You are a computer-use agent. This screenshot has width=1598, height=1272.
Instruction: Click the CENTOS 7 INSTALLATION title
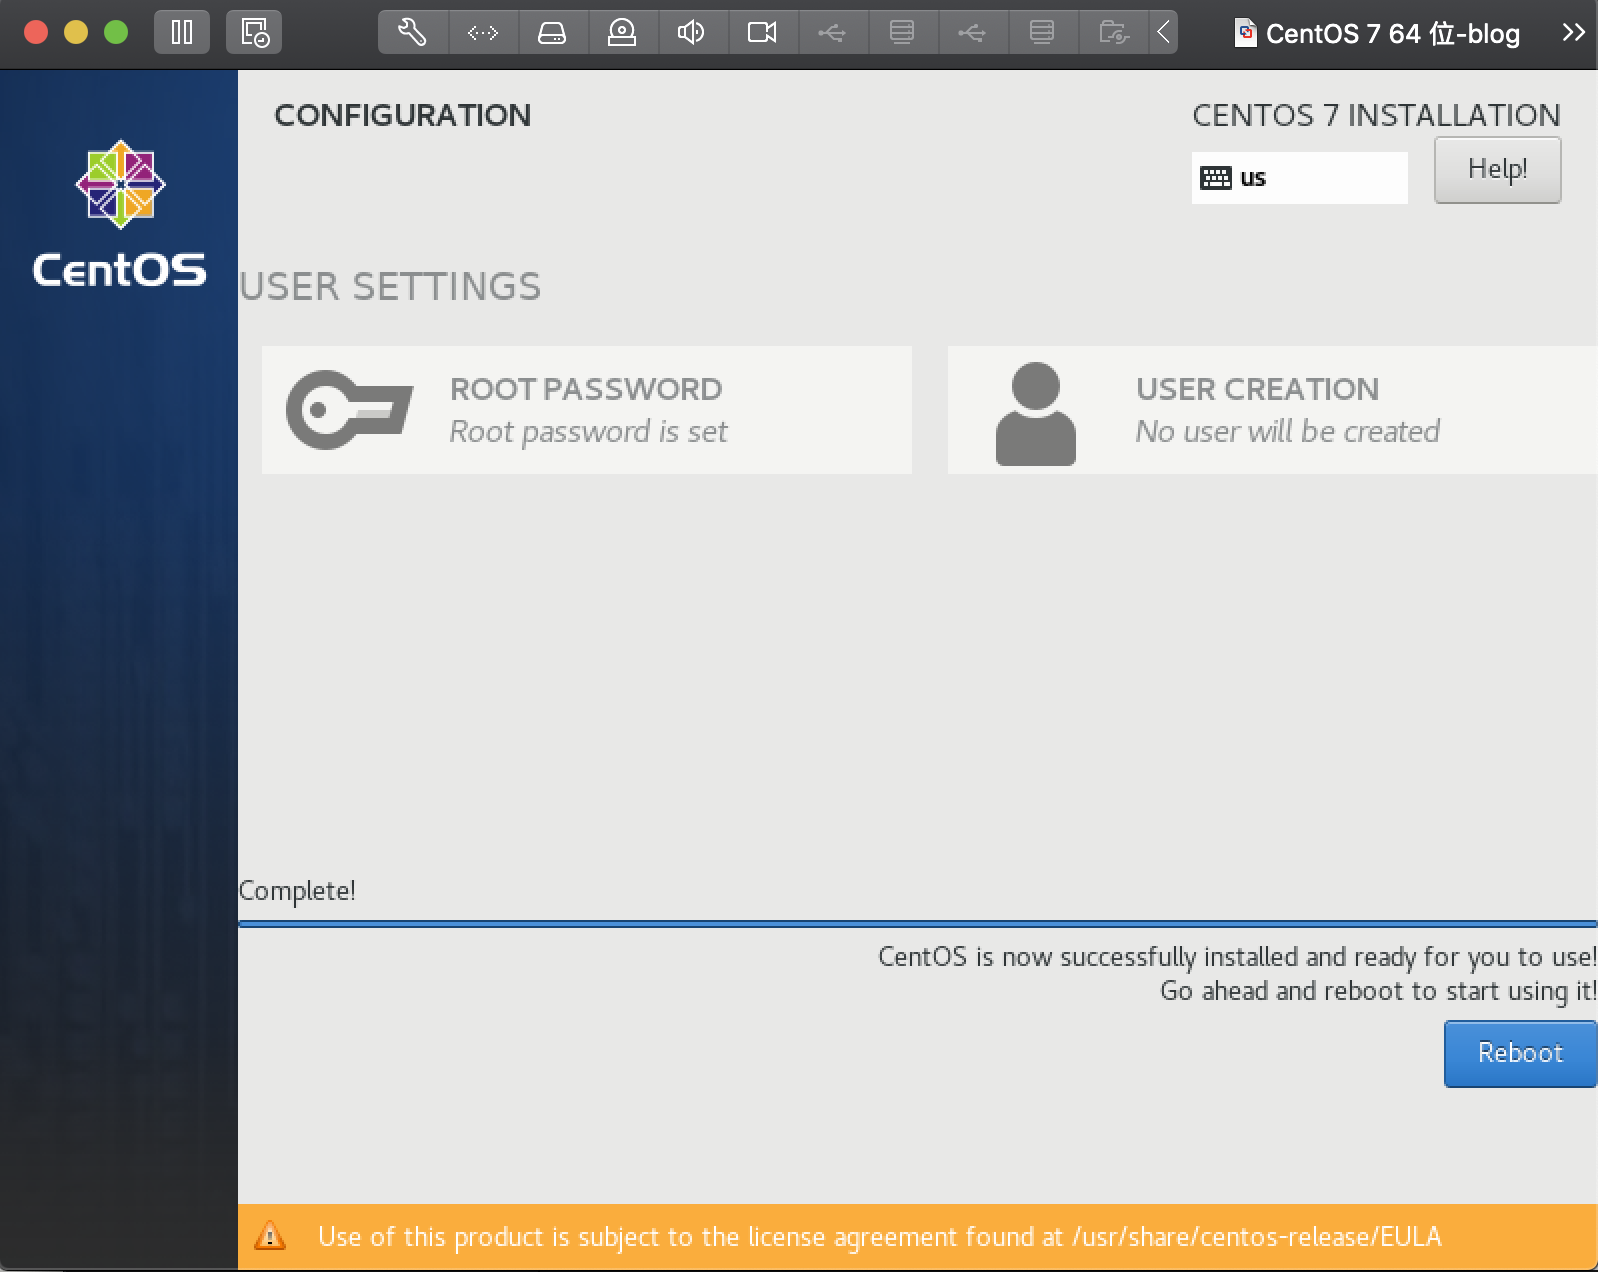[x=1376, y=115]
